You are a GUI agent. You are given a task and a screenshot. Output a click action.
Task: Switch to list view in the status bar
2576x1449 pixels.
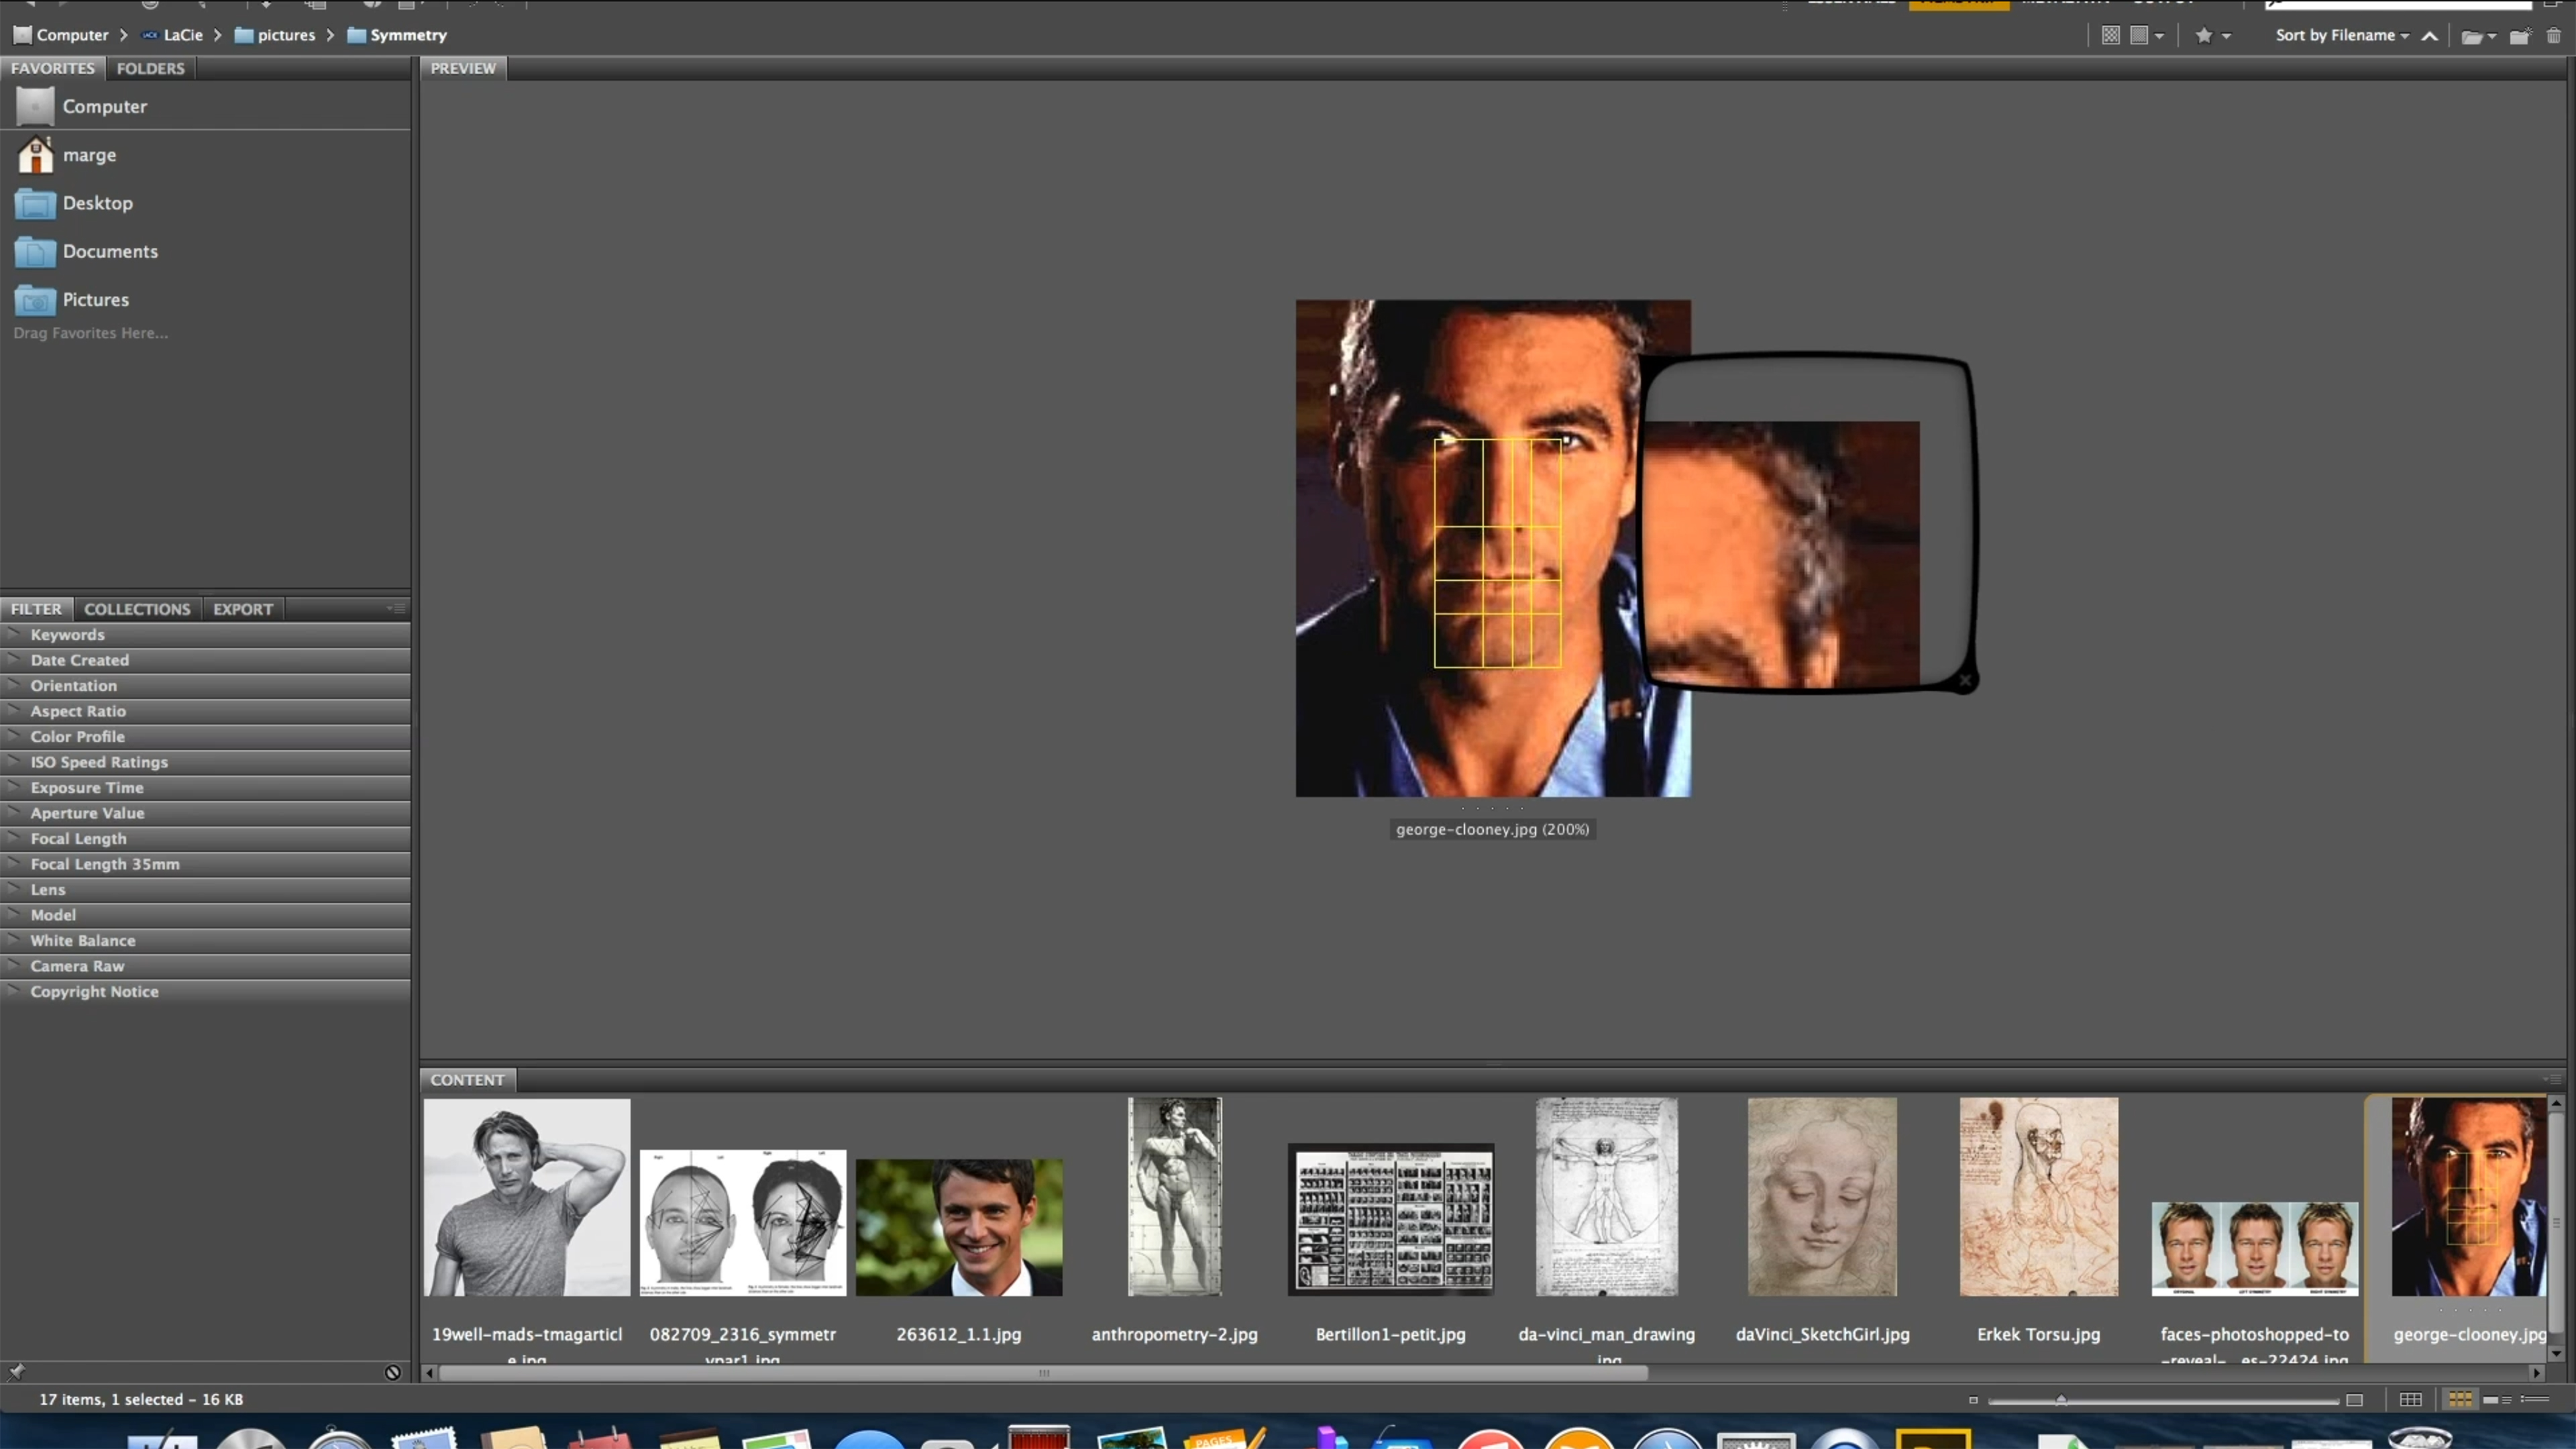coord(2534,1399)
